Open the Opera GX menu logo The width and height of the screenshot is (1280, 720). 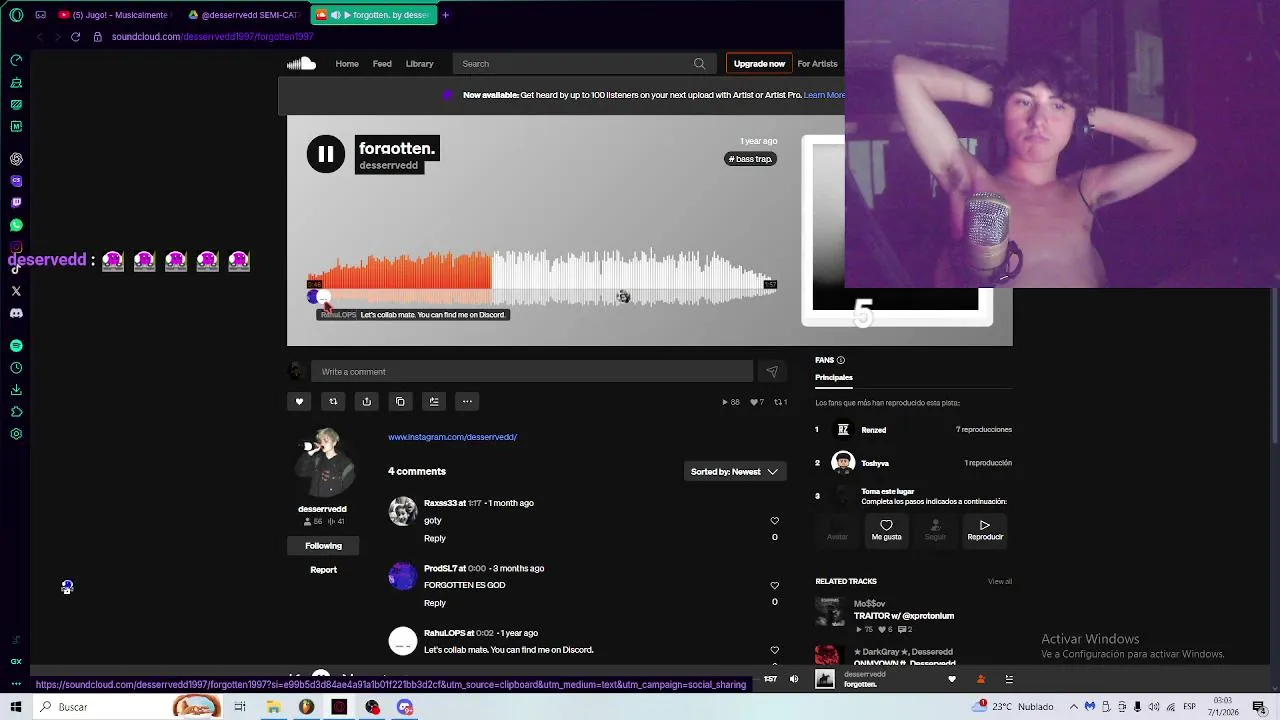(15, 15)
